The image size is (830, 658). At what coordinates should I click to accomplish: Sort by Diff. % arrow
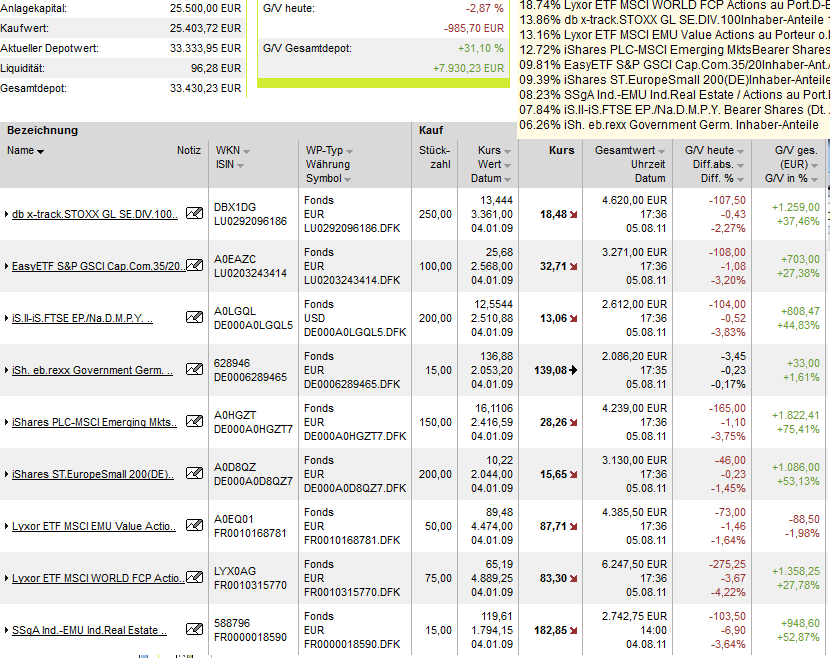coord(741,179)
